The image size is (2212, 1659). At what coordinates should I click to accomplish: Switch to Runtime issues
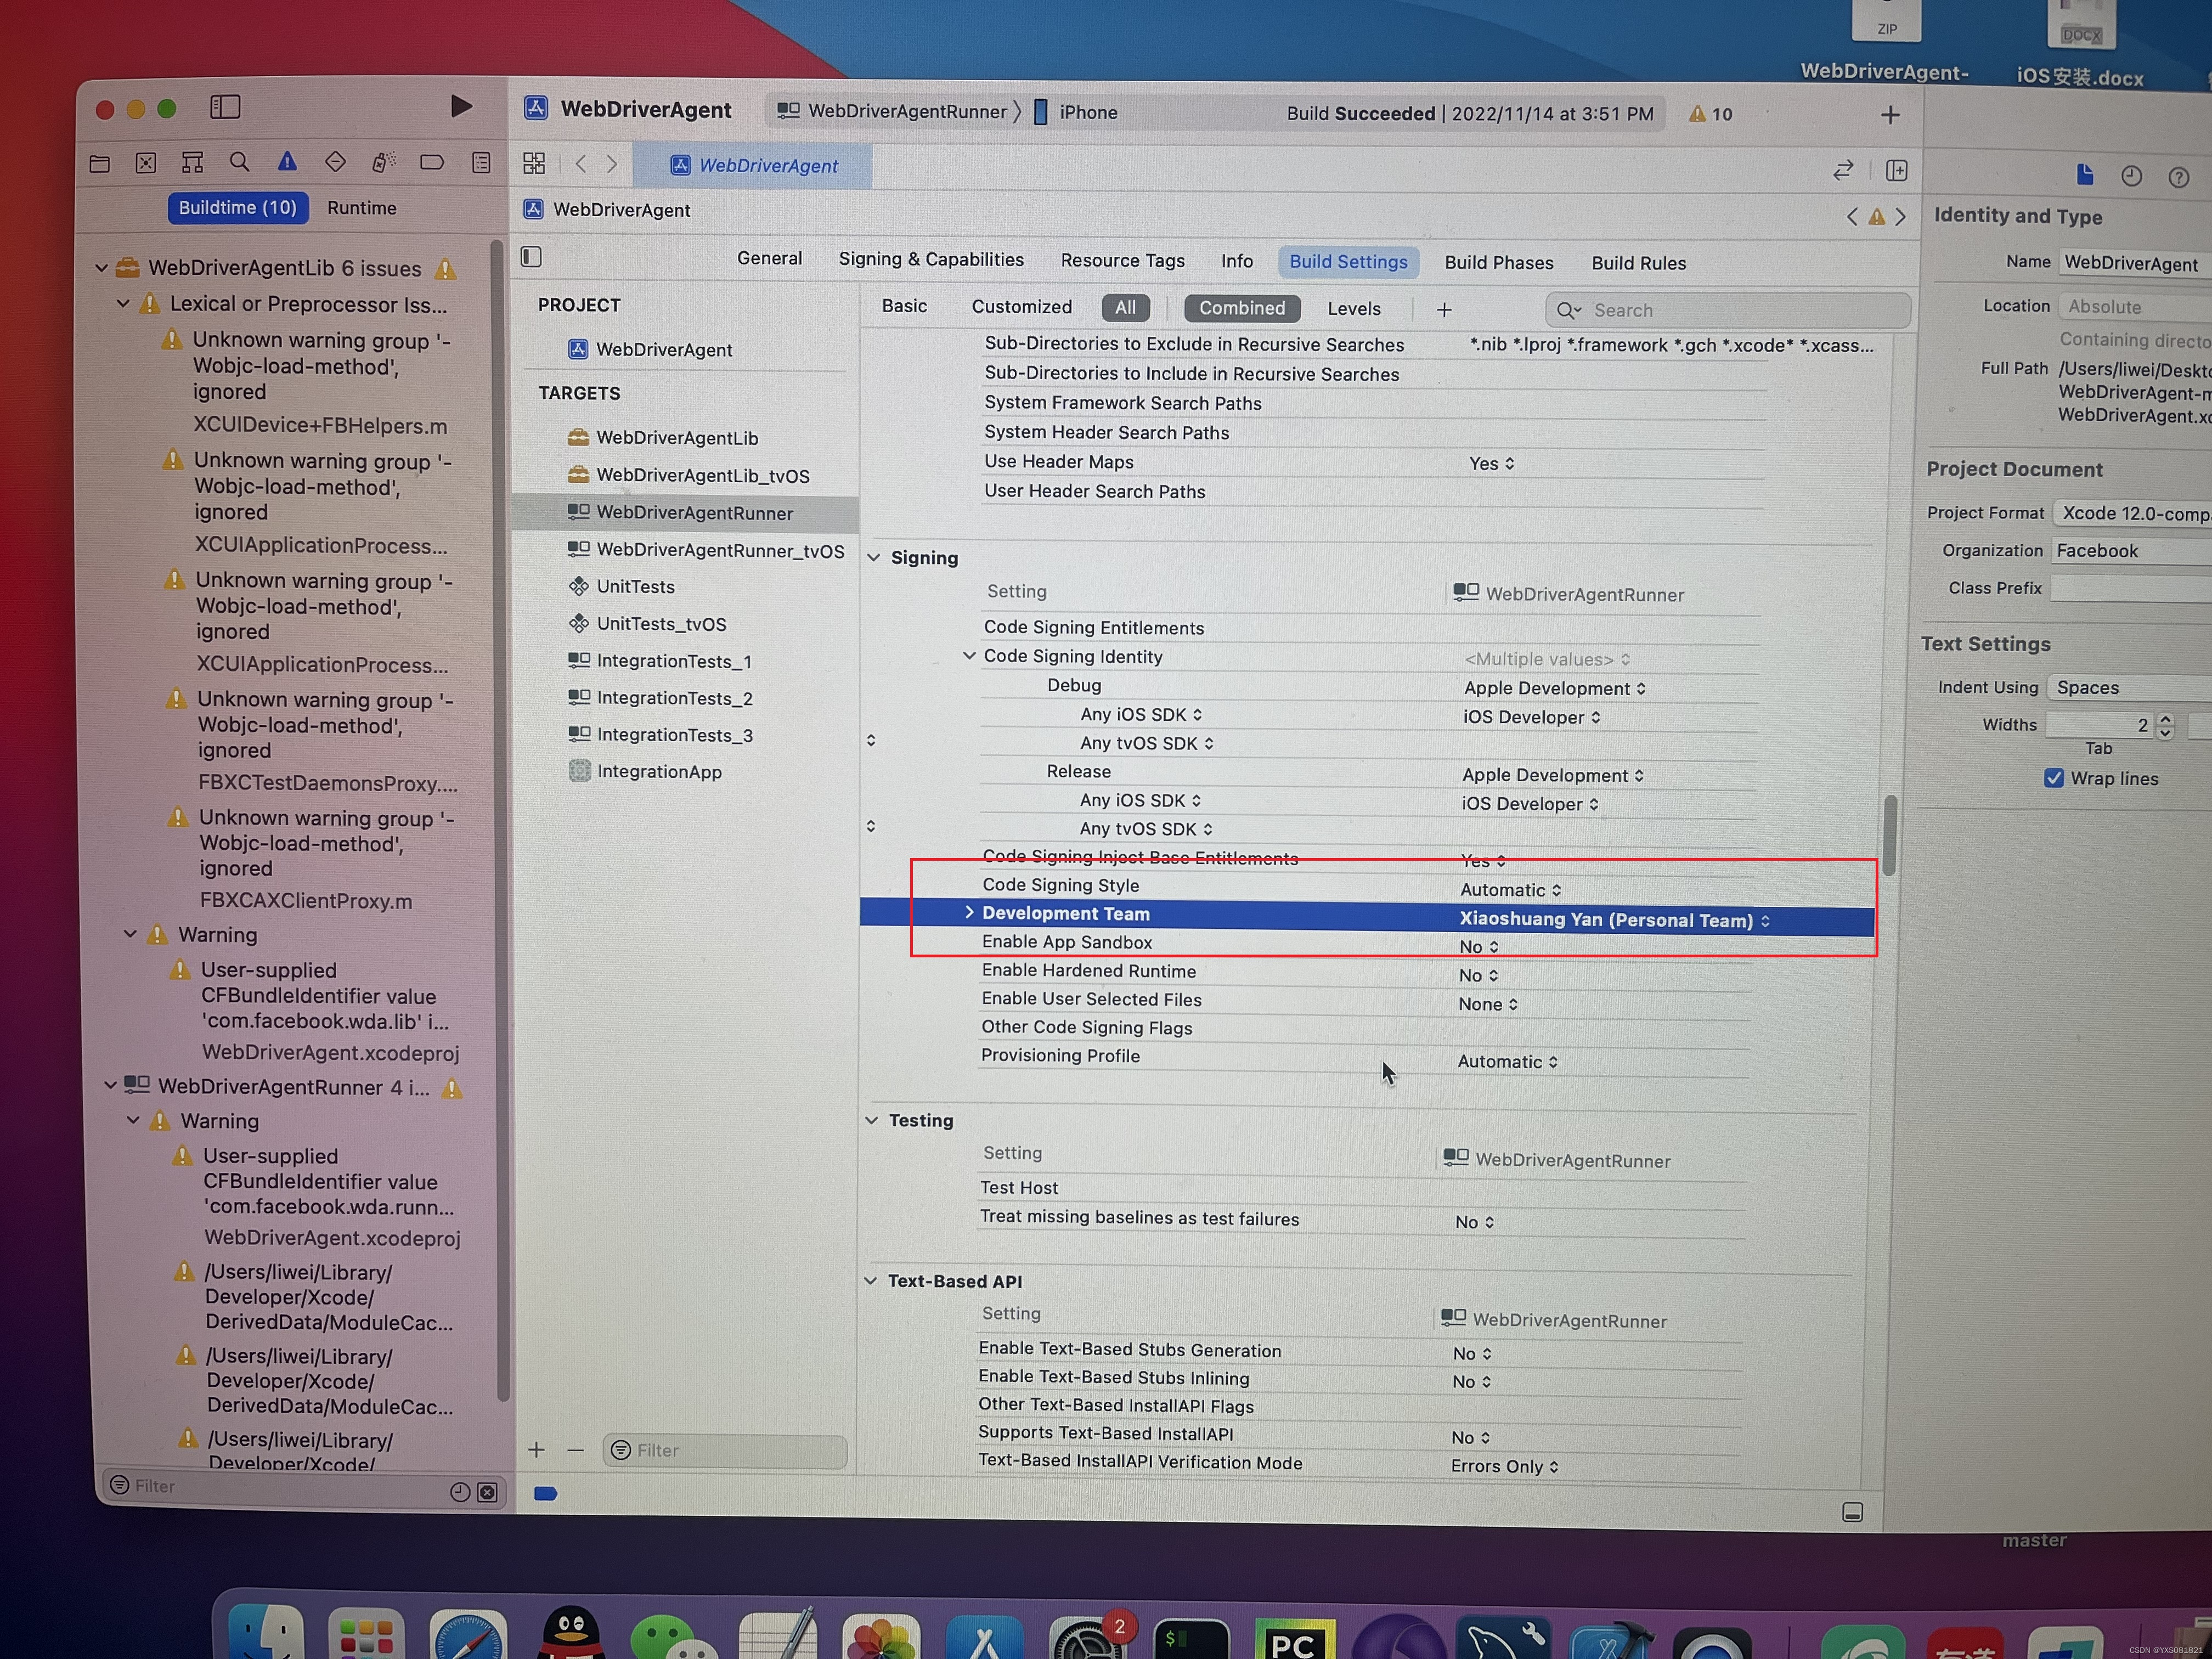tap(361, 208)
